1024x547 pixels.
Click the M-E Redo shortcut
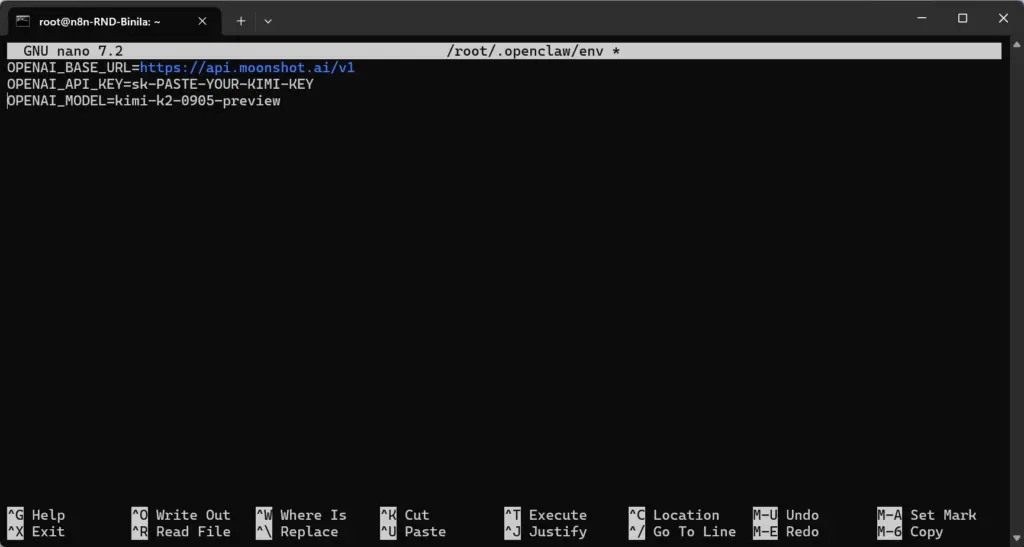pos(786,531)
